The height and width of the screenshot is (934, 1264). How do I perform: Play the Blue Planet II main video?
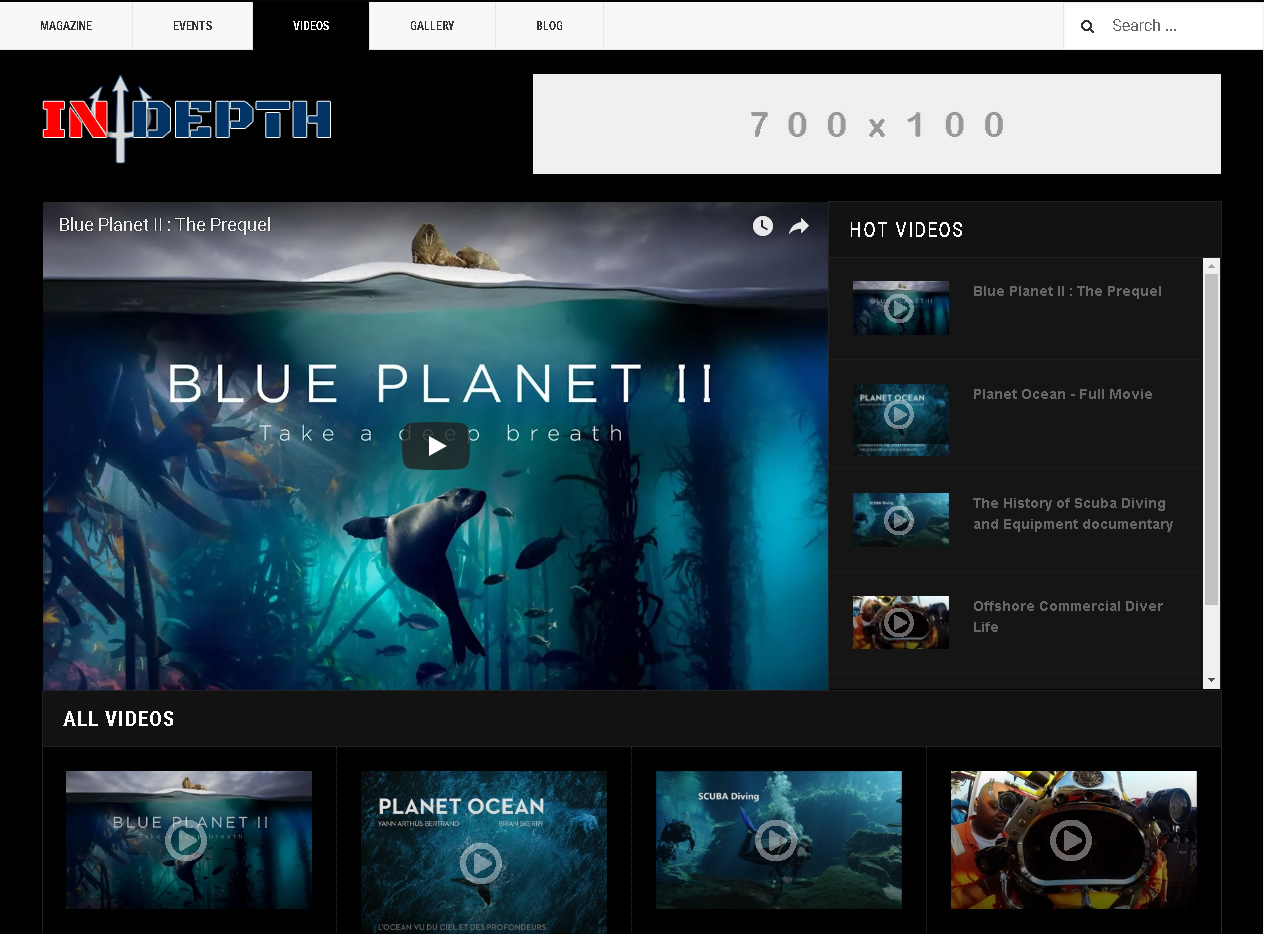pyautogui.click(x=436, y=446)
